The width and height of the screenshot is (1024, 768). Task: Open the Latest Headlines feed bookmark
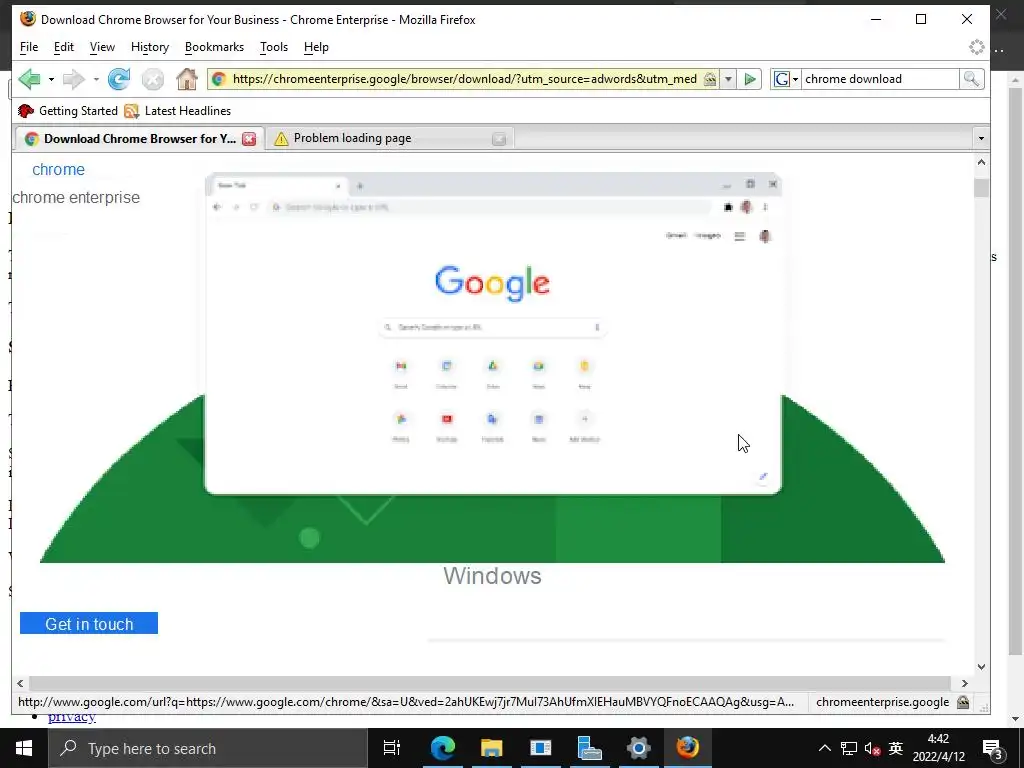pyautogui.click(x=178, y=111)
